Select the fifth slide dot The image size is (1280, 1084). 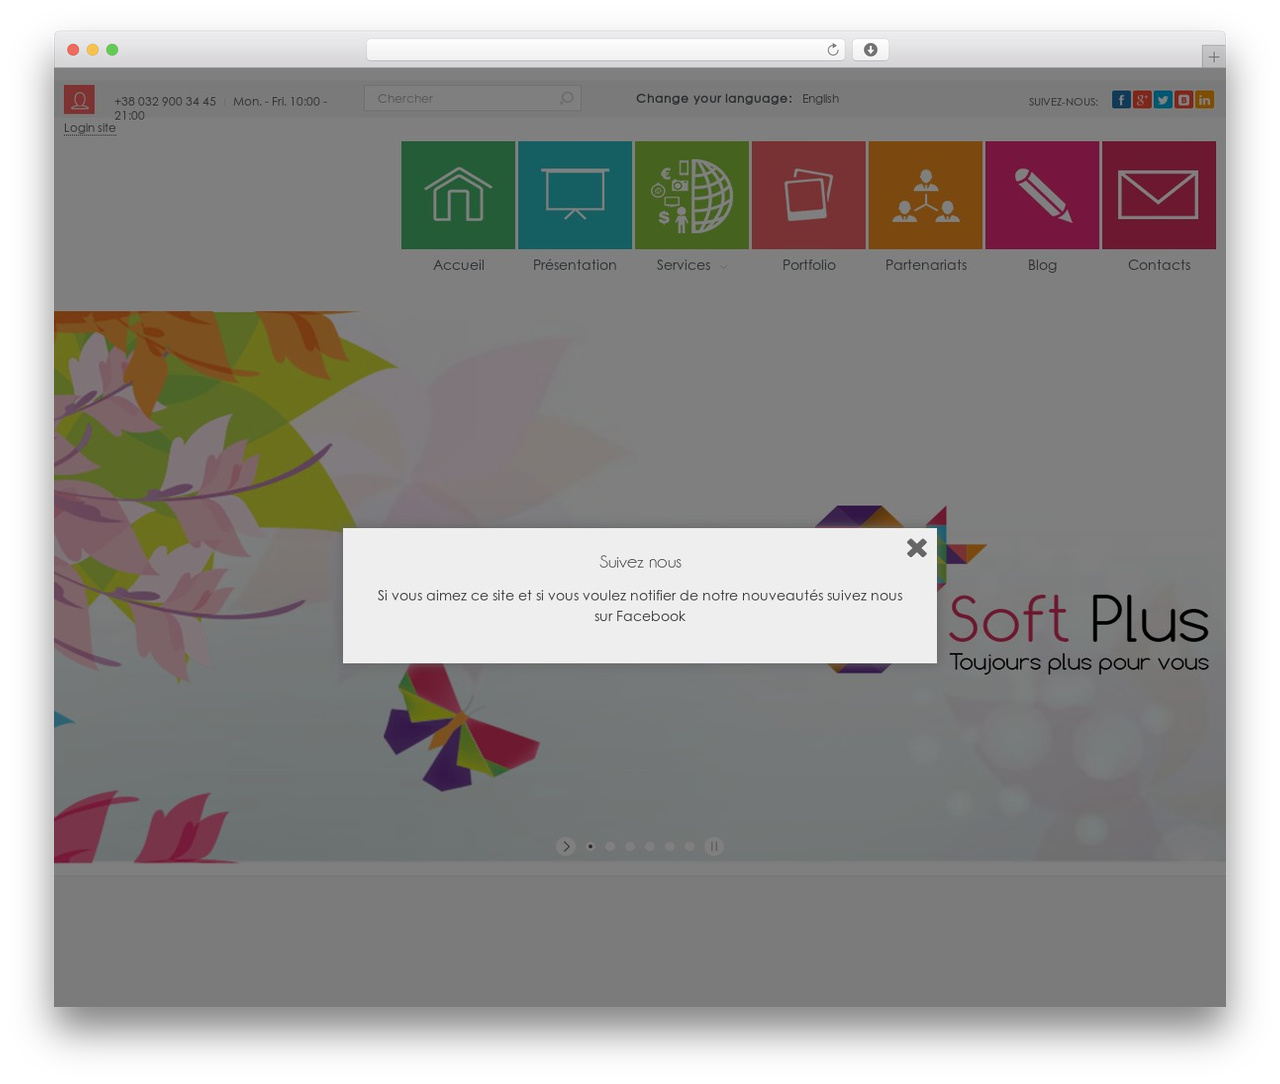[670, 846]
